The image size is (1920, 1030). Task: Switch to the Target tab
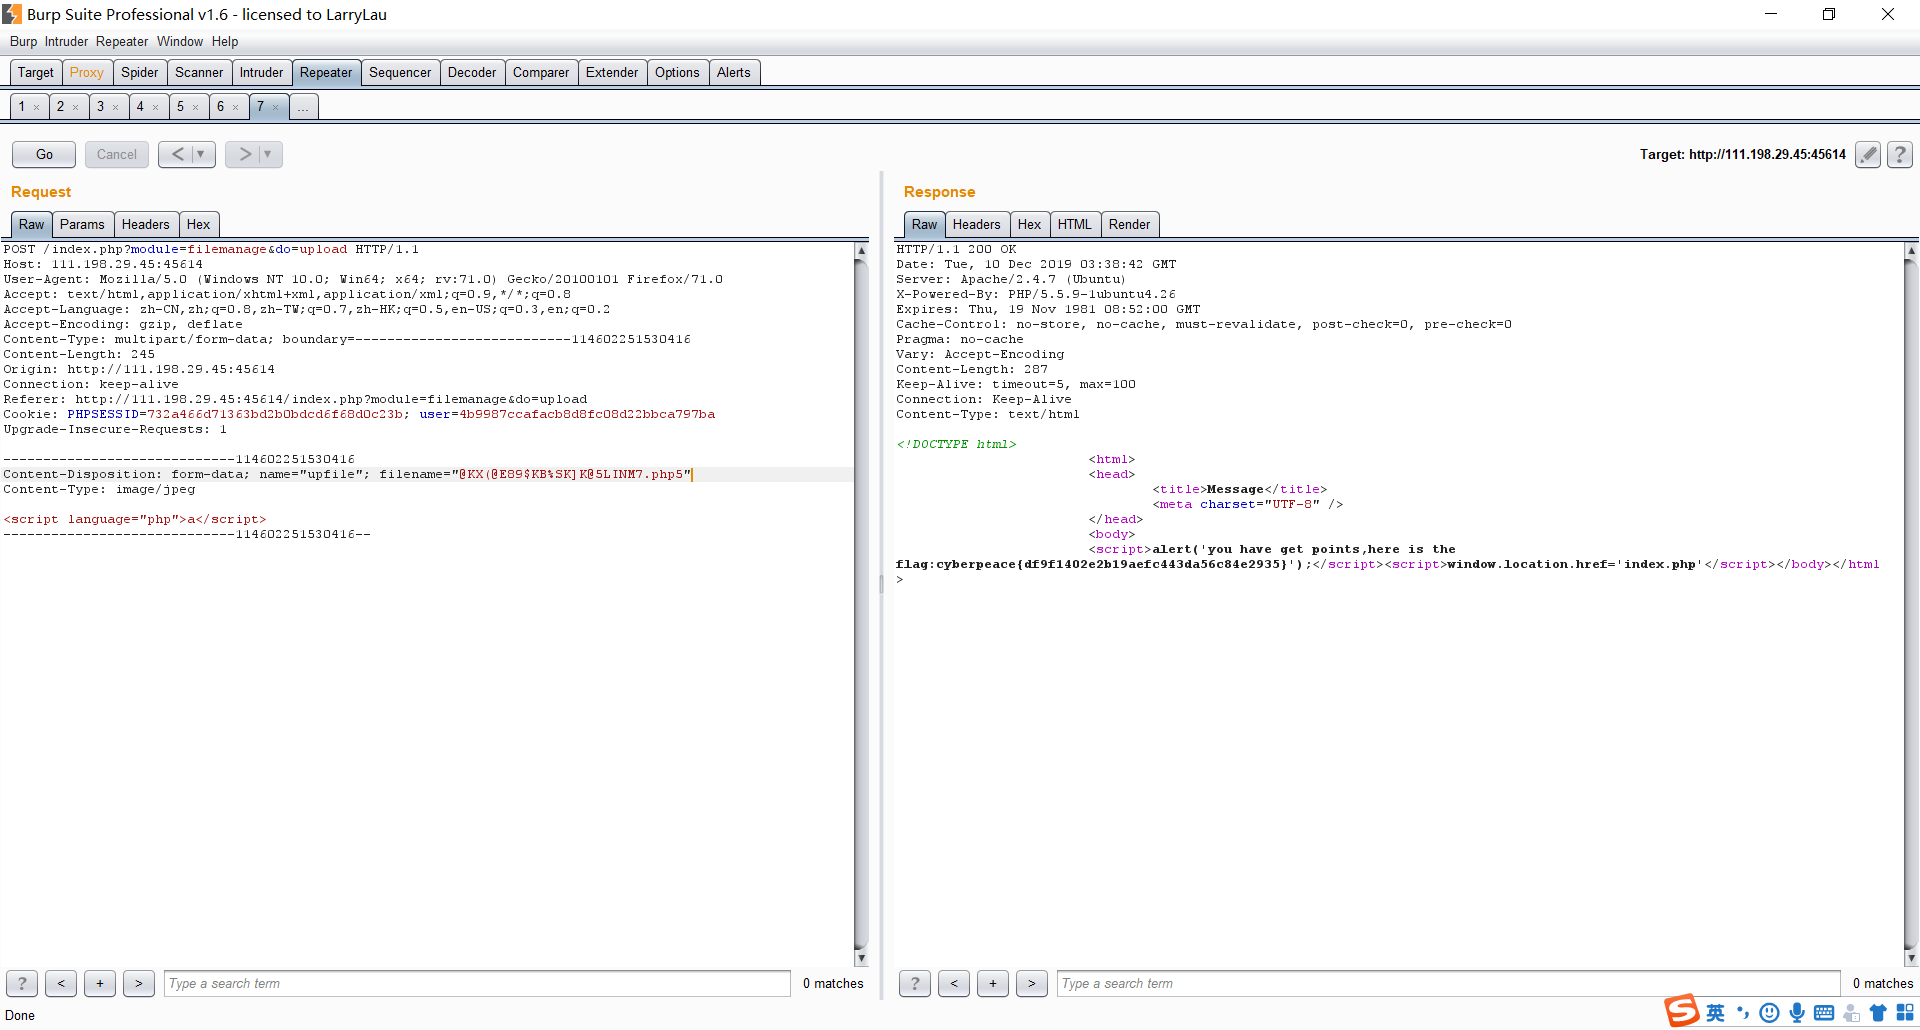click(x=36, y=73)
